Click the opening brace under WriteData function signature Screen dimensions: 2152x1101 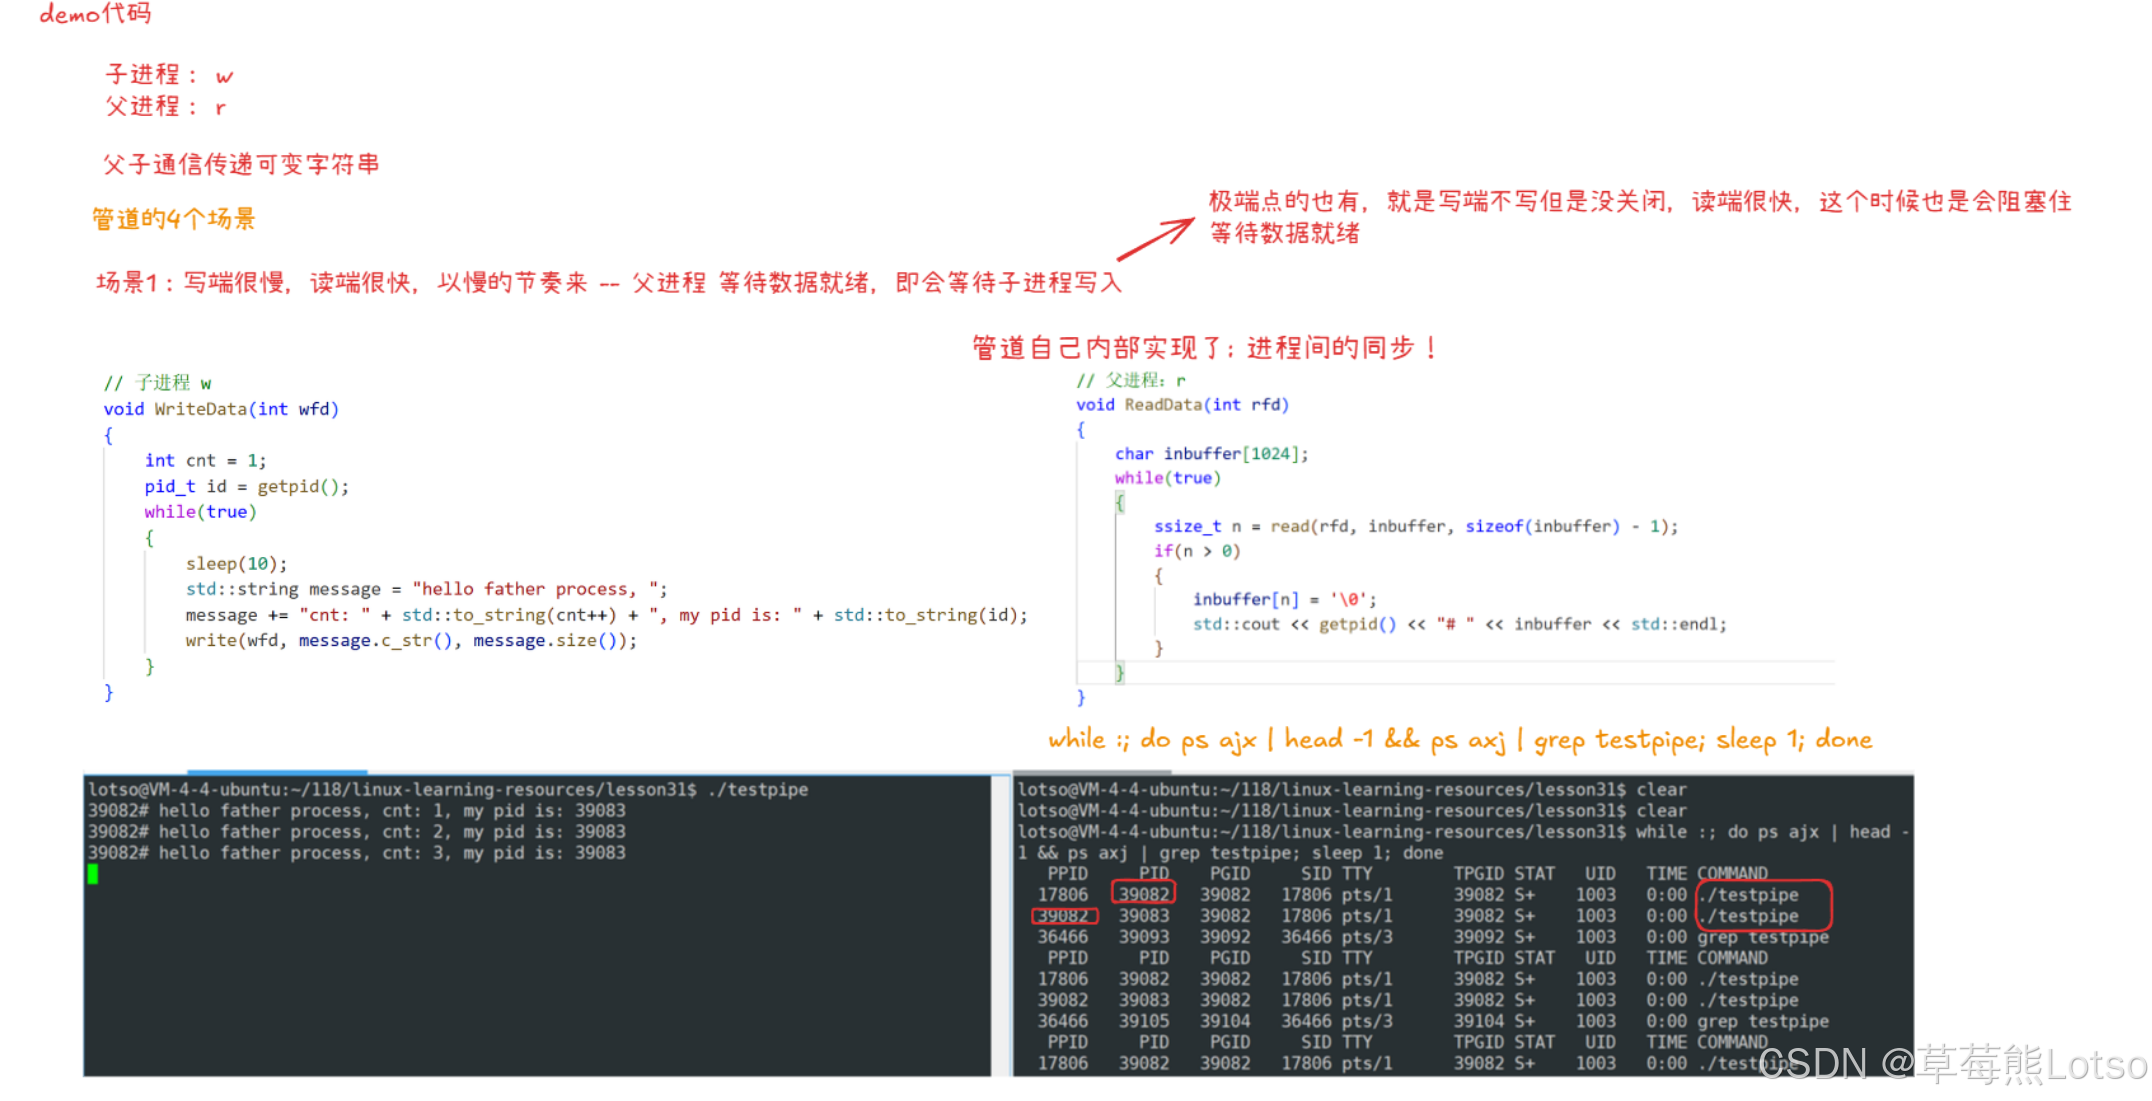click(108, 435)
